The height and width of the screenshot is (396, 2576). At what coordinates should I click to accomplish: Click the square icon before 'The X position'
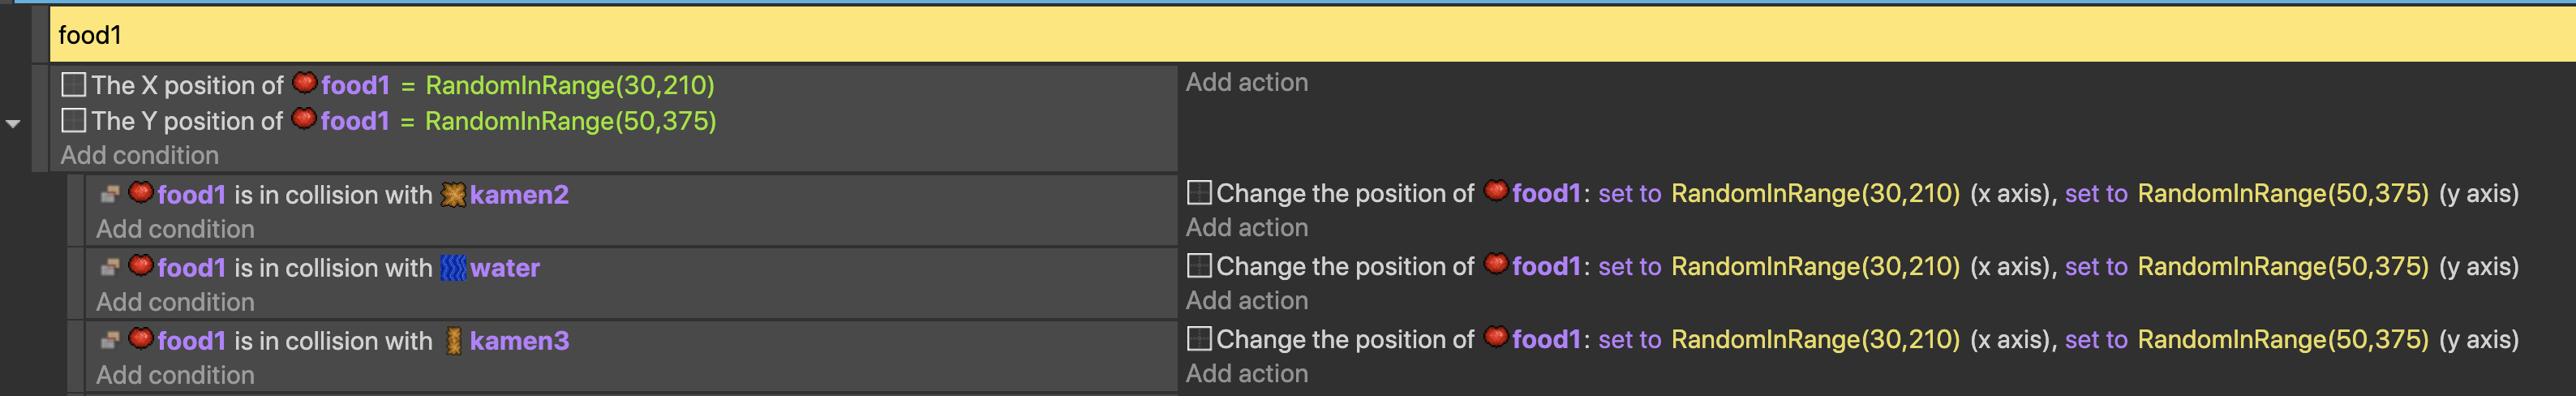tap(74, 85)
